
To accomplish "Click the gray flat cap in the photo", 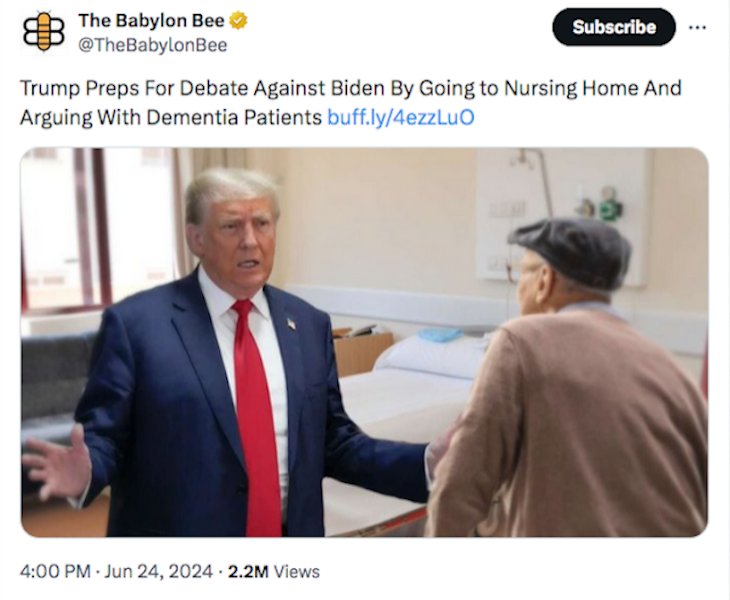I will point(571,251).
